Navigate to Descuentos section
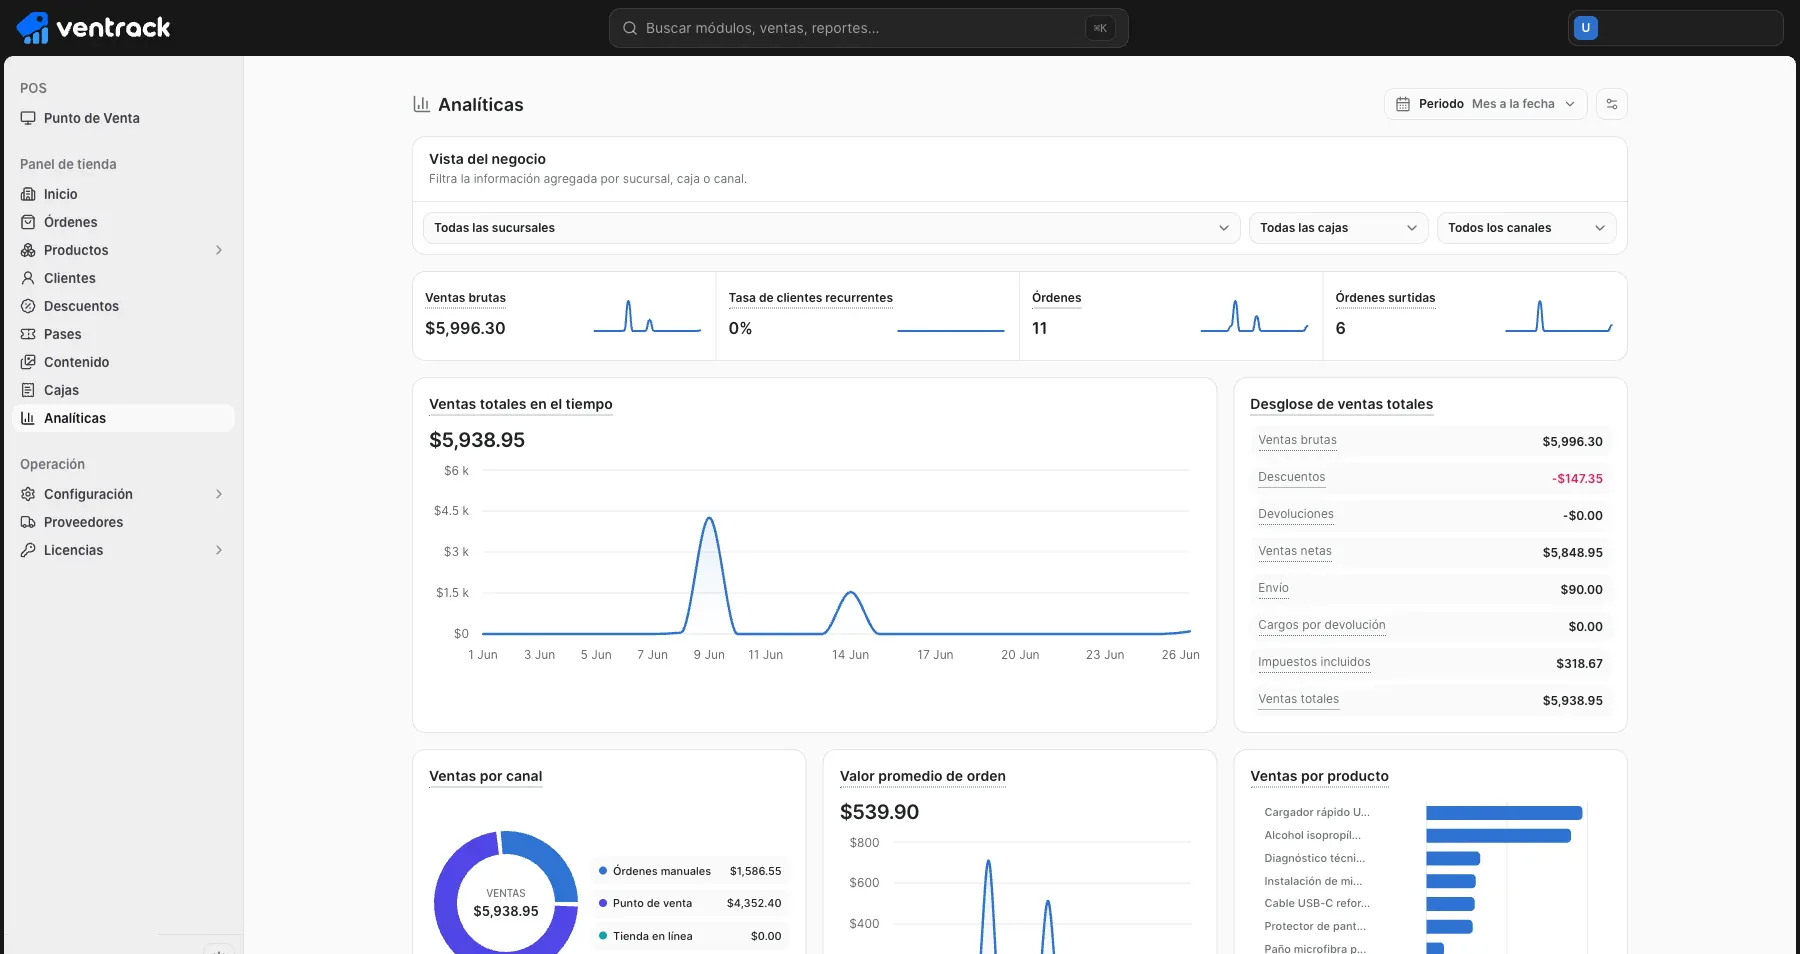The height and width of the screenshot is (954, 1800). [x=125, y=306]
